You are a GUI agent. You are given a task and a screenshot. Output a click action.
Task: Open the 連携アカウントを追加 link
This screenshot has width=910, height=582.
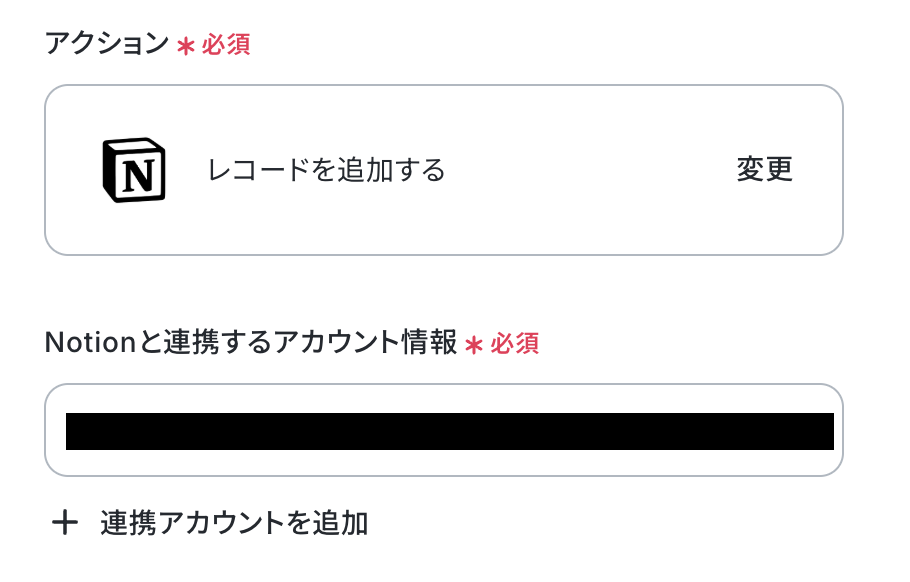pos(210,523)
